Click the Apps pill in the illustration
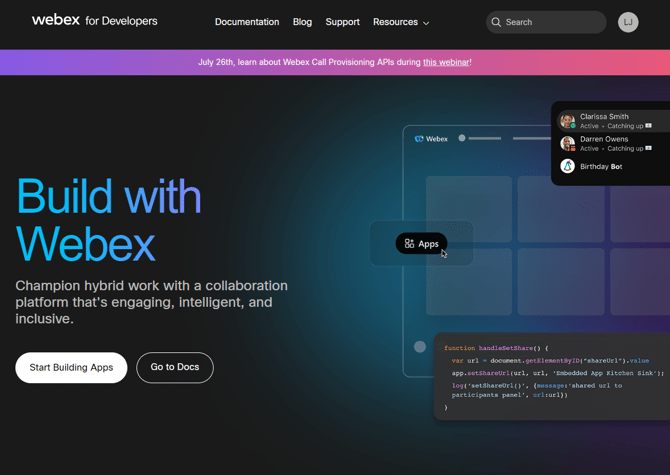The height and width of the screenshot is (475, 670). (421, 243)
